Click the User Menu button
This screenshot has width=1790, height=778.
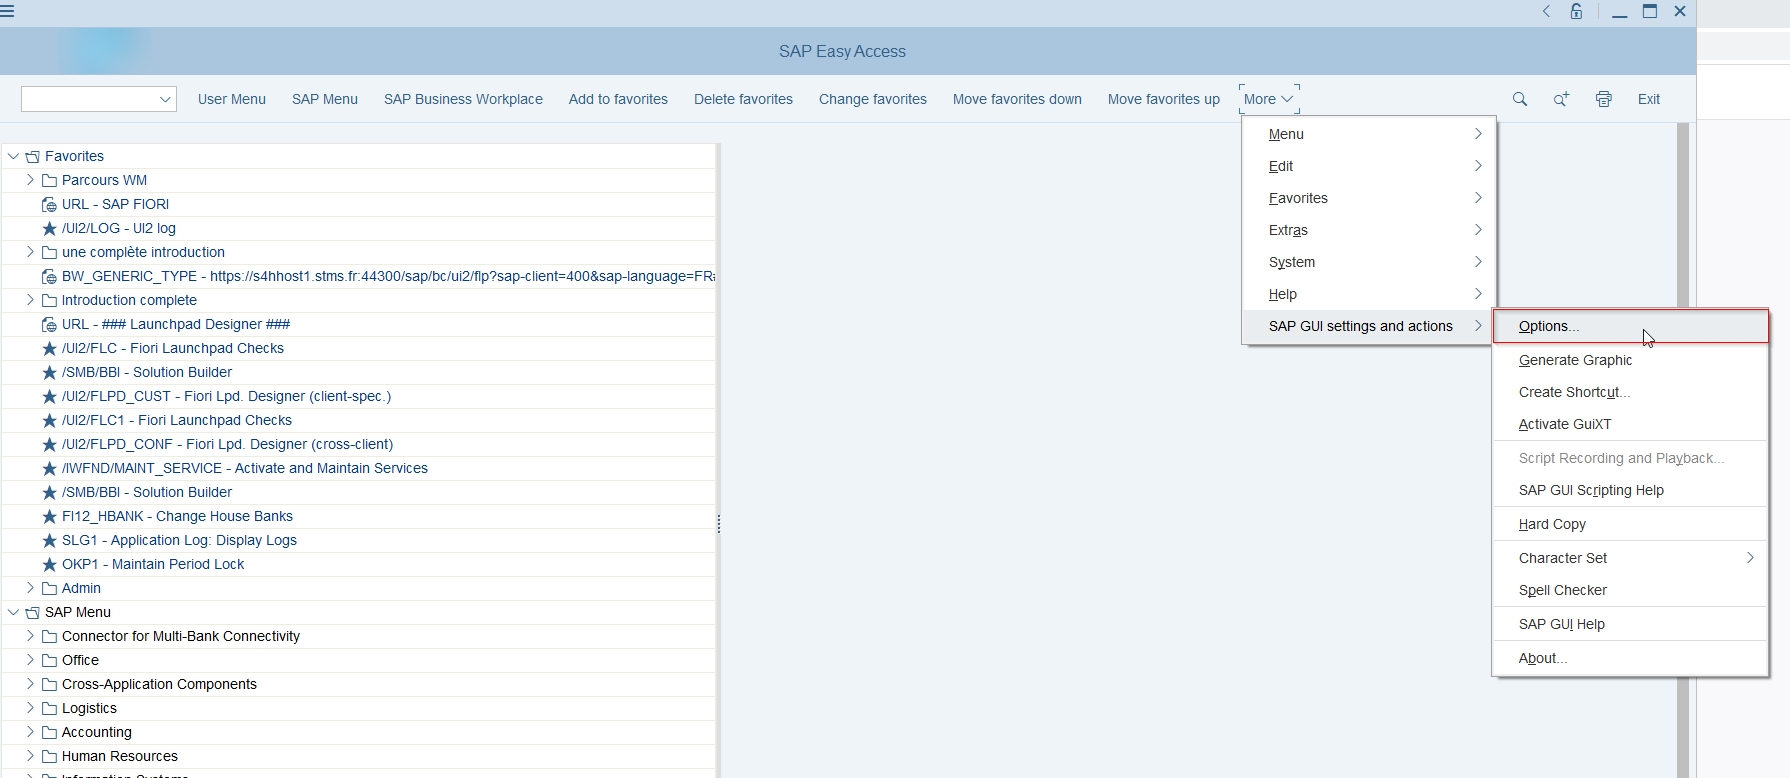[232, 99]
